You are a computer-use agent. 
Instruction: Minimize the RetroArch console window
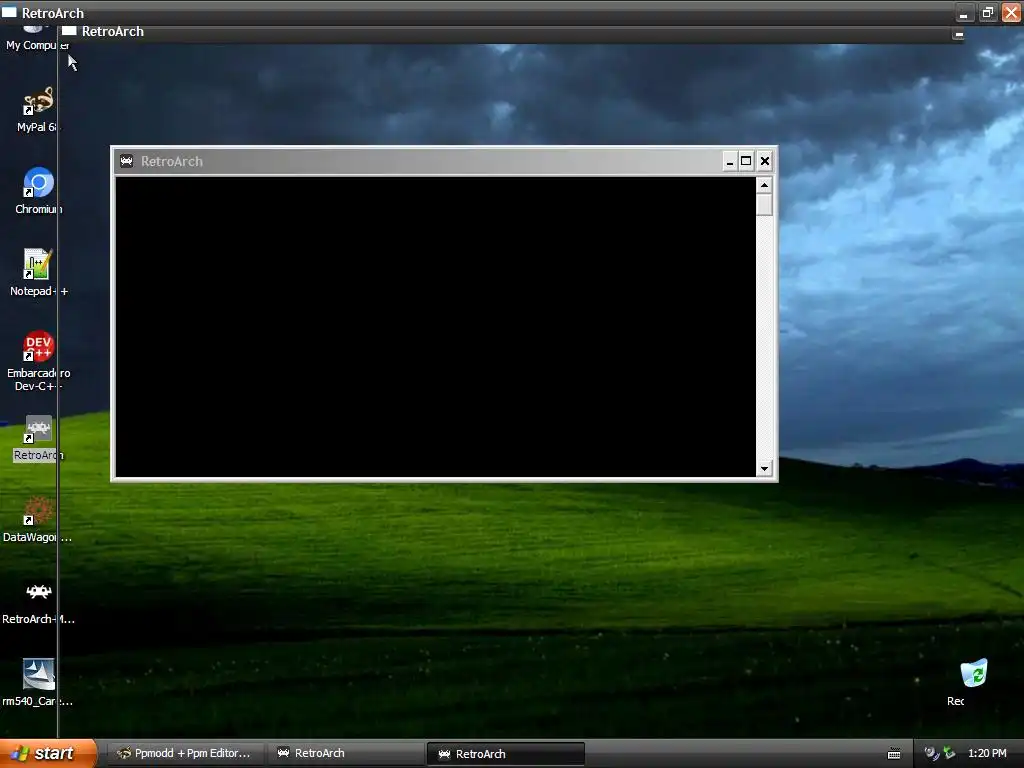tap(729, 161)
